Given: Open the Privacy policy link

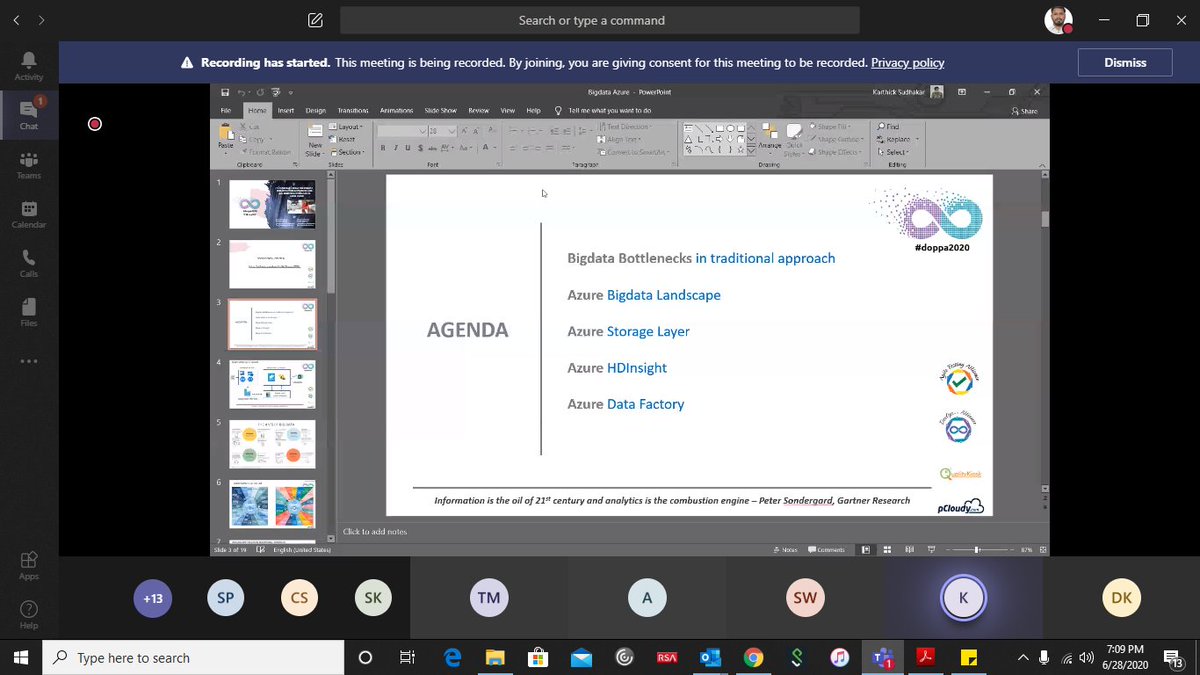Looking at the screenshot, I should (907, 62).
